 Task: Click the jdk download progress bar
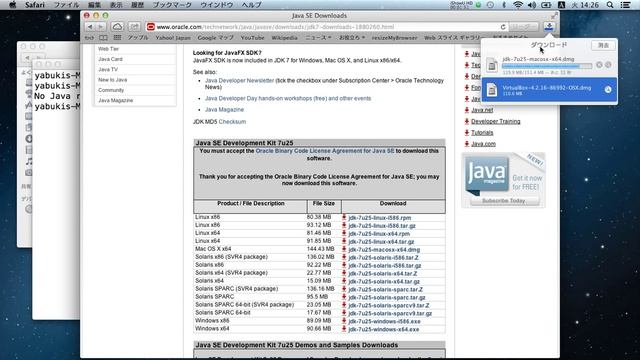(x=547, y=66)
